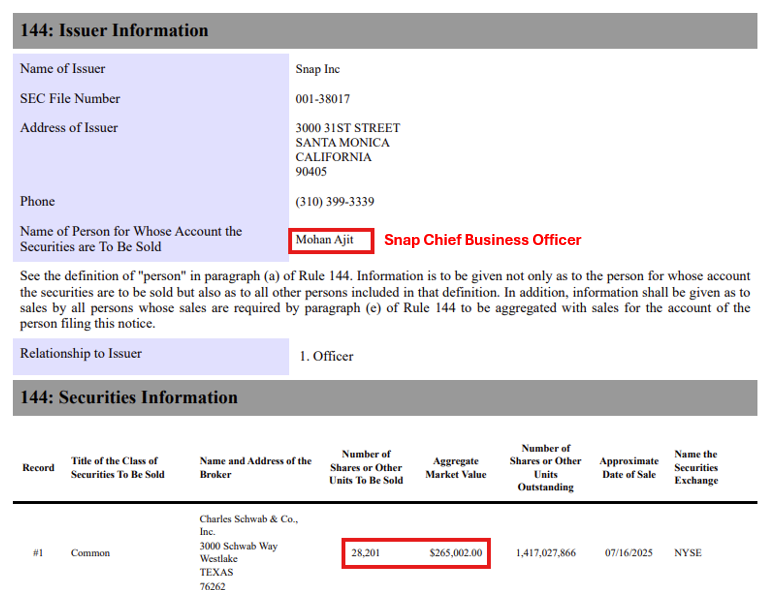
Task: Select the 'SEC File Number' label
Action: tap(70, 98)
